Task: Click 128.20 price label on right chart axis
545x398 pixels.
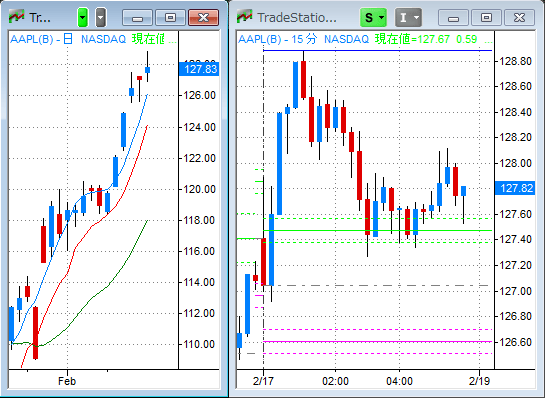Action: click(515, 138)
